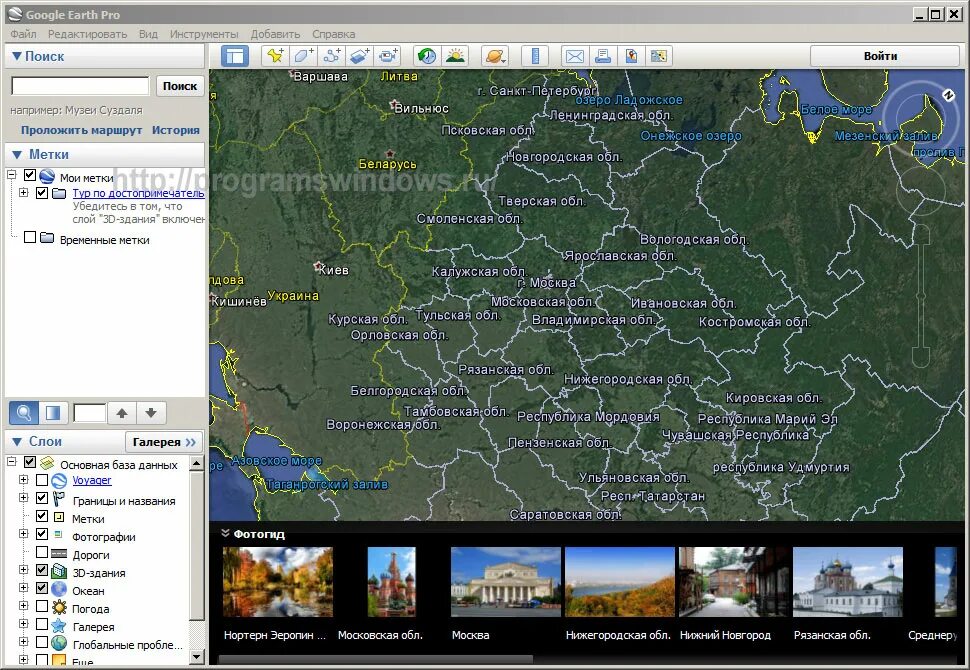Enable the Voyager layer checkbox

[42, 480]
